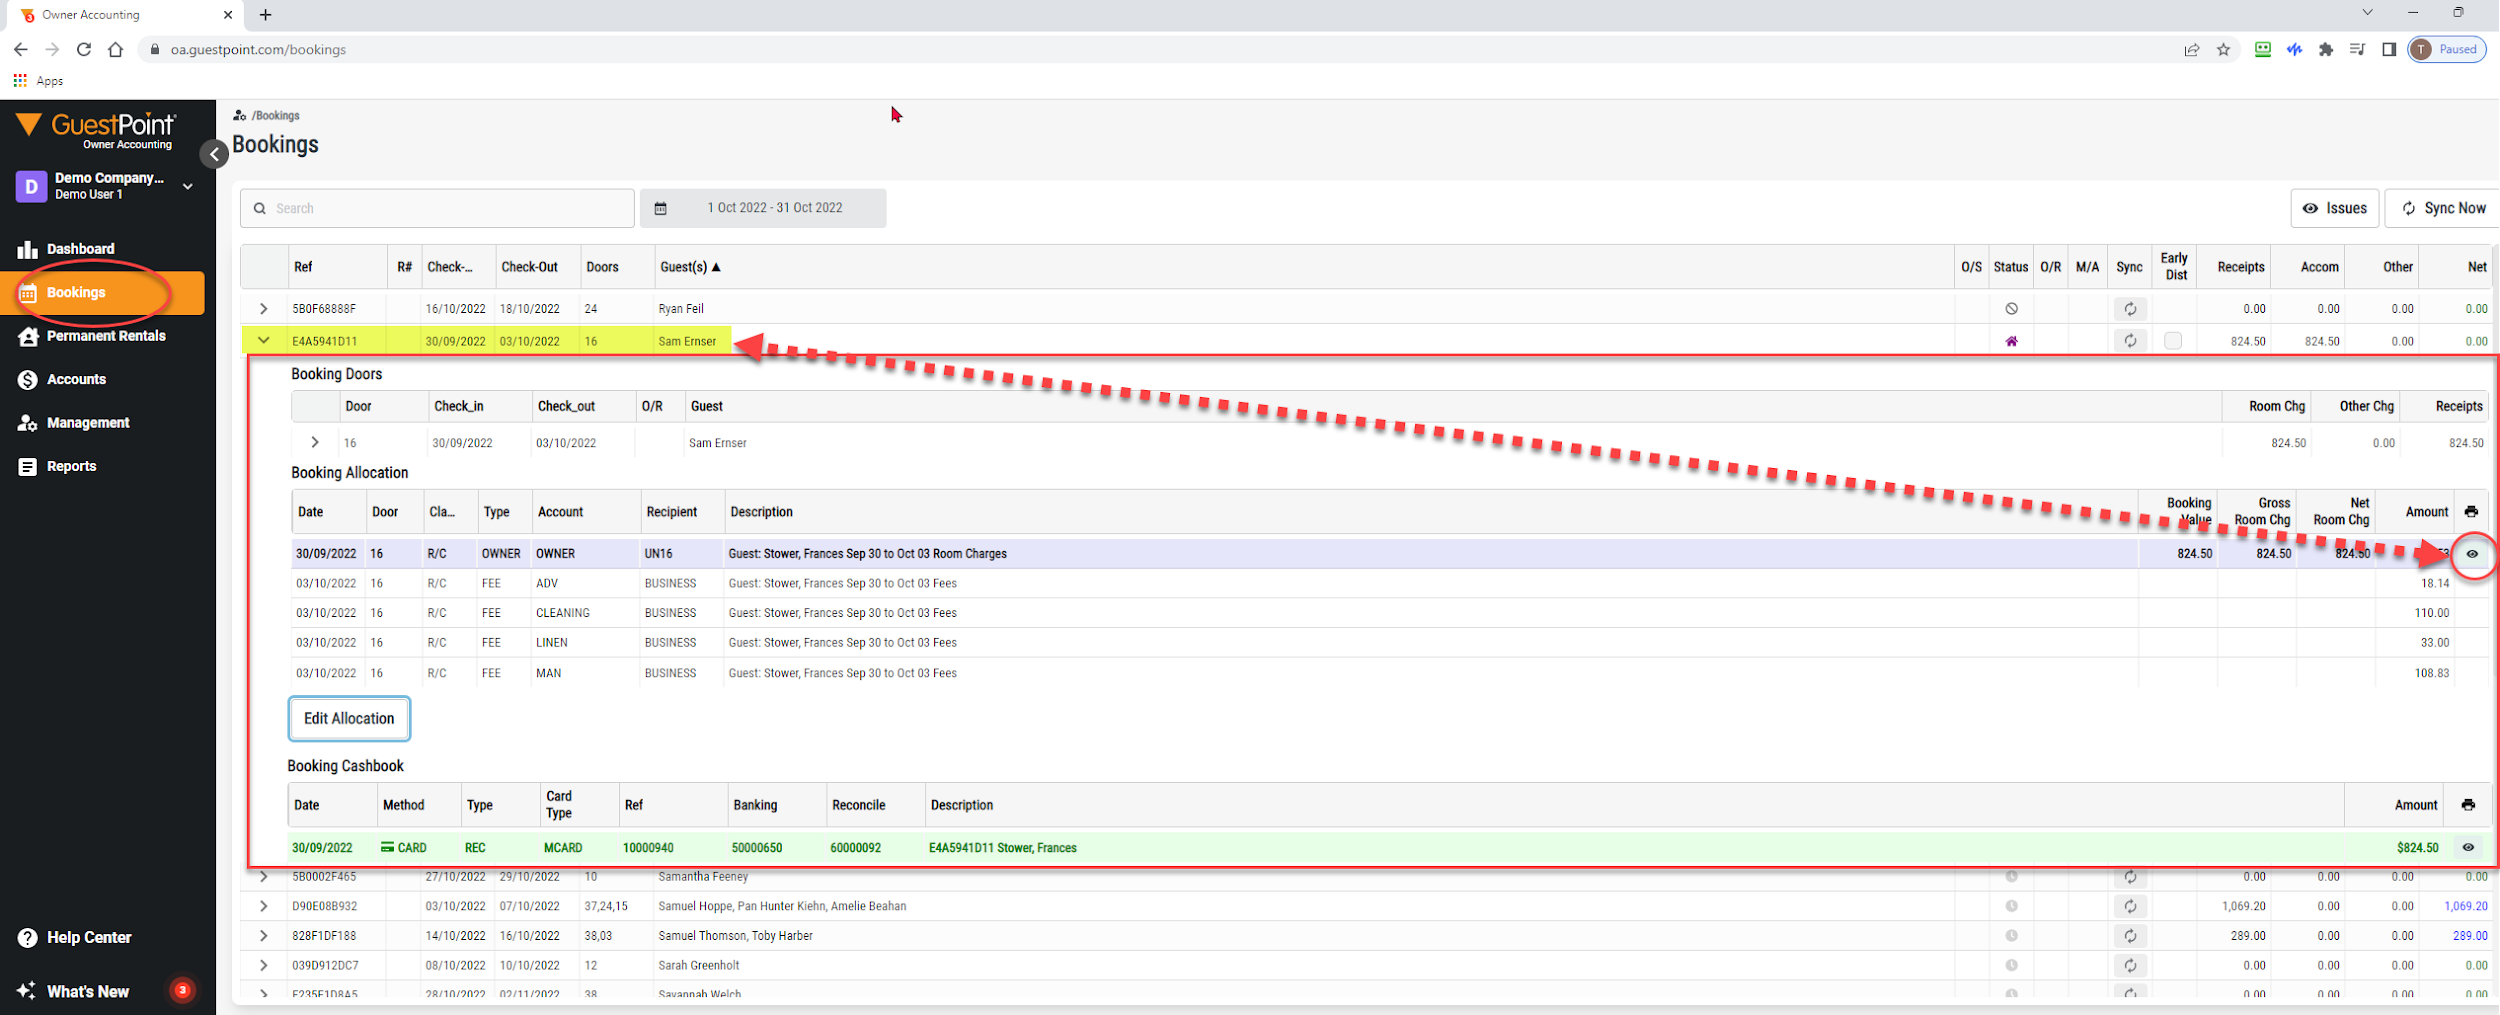Click the browser Back button
The height and width of the screenshot is (1015, 2500).
(x=21, y=49)
